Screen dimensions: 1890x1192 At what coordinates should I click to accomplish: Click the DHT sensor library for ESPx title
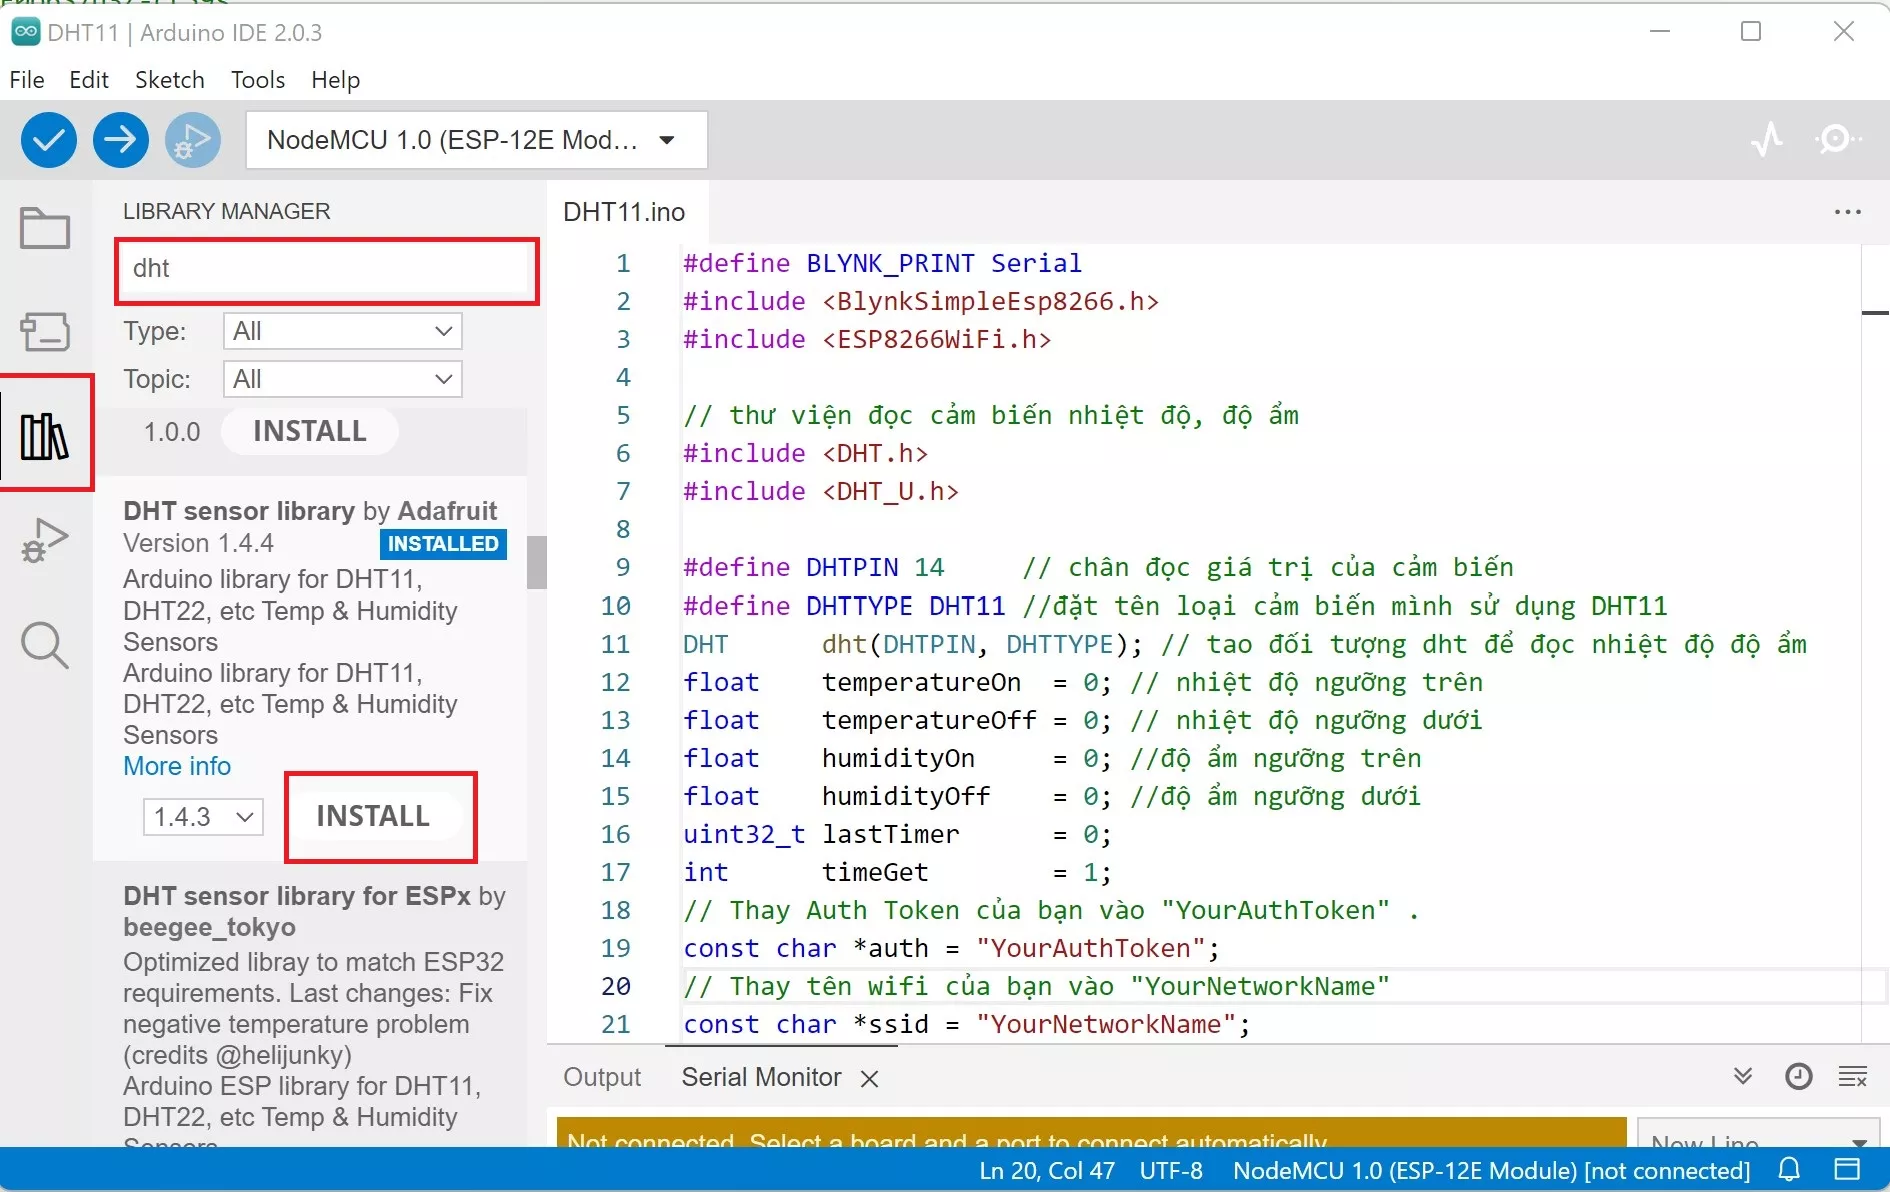(314, 911)
